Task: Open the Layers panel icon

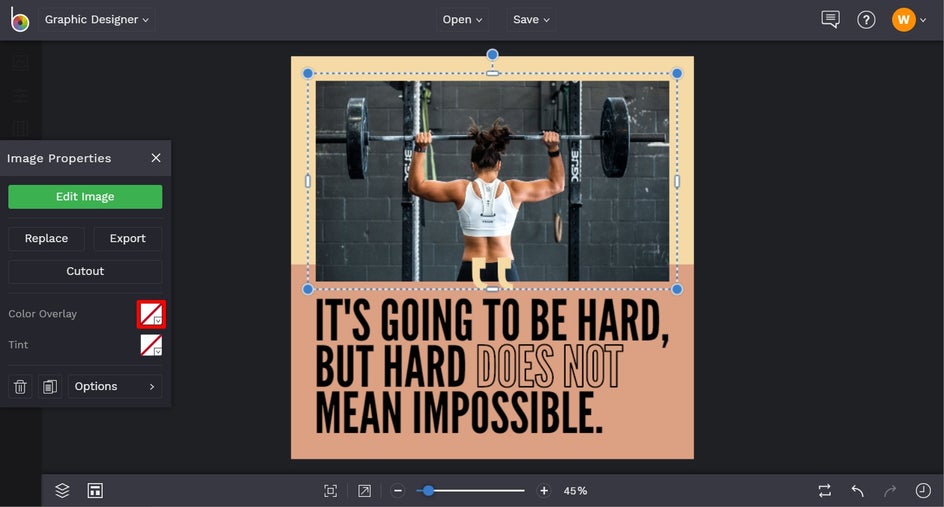Action: (63, 491)
